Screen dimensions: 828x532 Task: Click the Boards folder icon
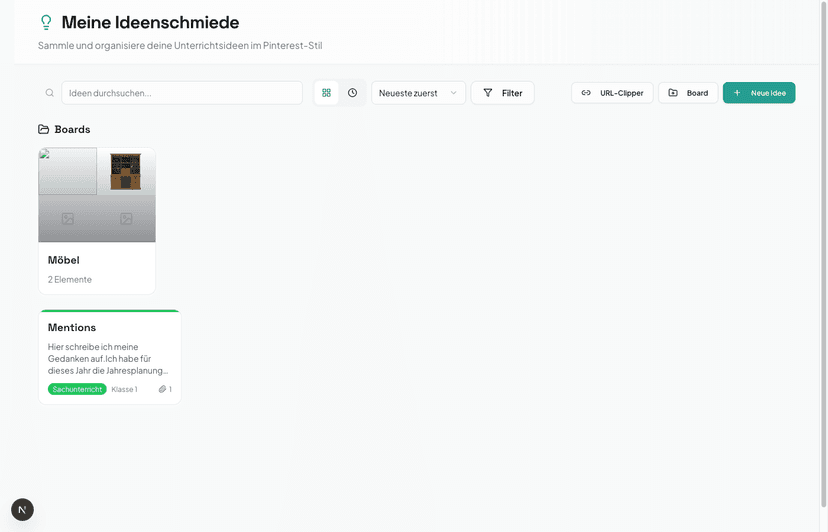43,129
